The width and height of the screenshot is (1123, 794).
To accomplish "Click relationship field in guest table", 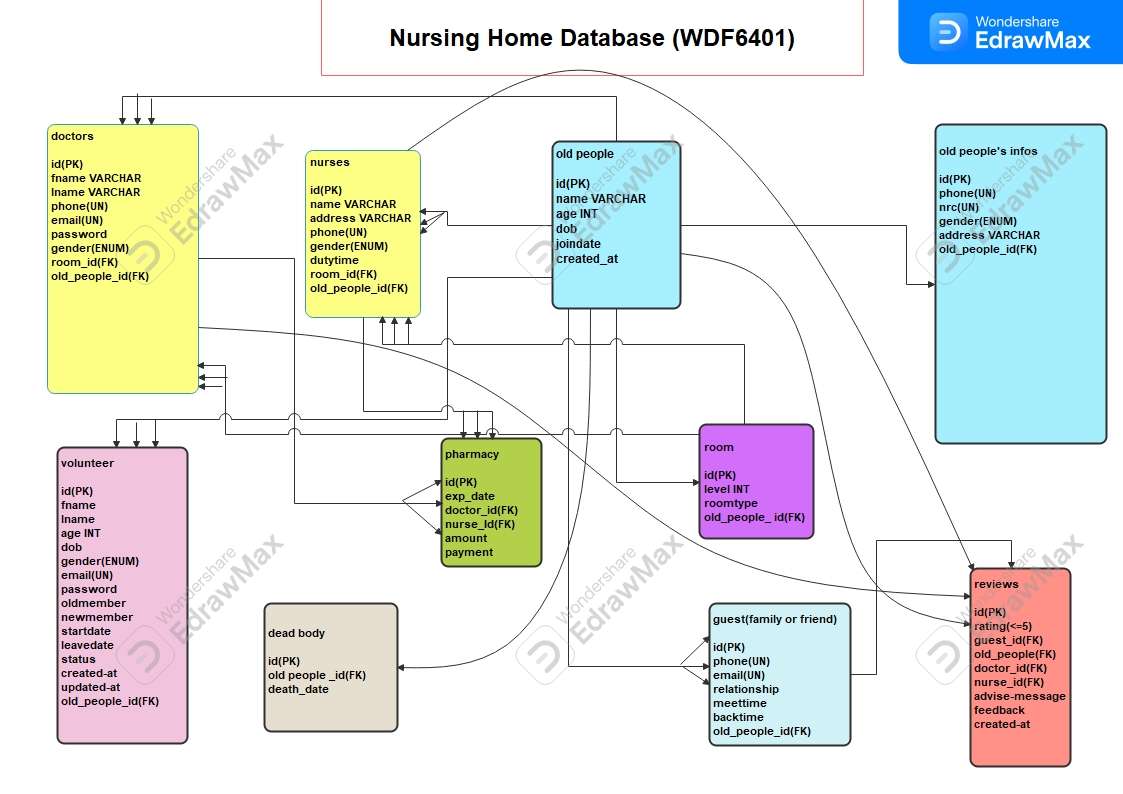I will (x=746, y=689).
